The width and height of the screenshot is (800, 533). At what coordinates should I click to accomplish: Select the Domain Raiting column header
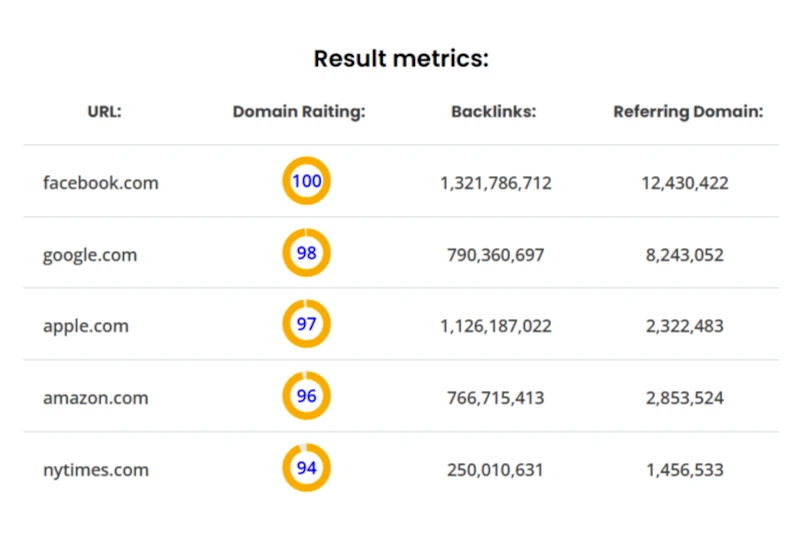coord(299,112)
